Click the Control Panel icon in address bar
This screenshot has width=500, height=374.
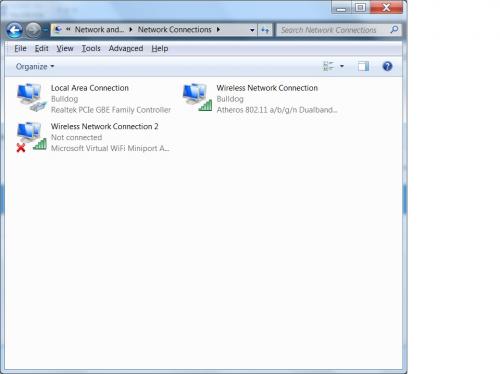pyautogui.click(x=58, y=30)
